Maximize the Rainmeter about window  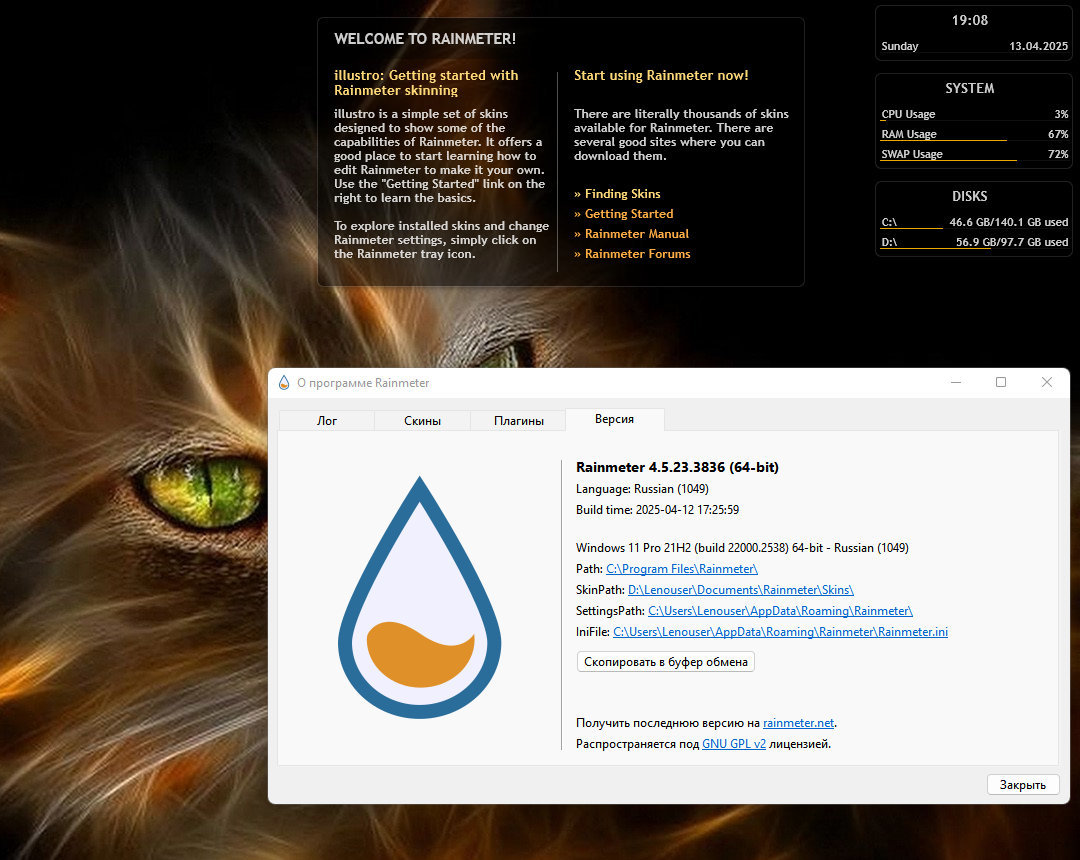pos(1000,383)
